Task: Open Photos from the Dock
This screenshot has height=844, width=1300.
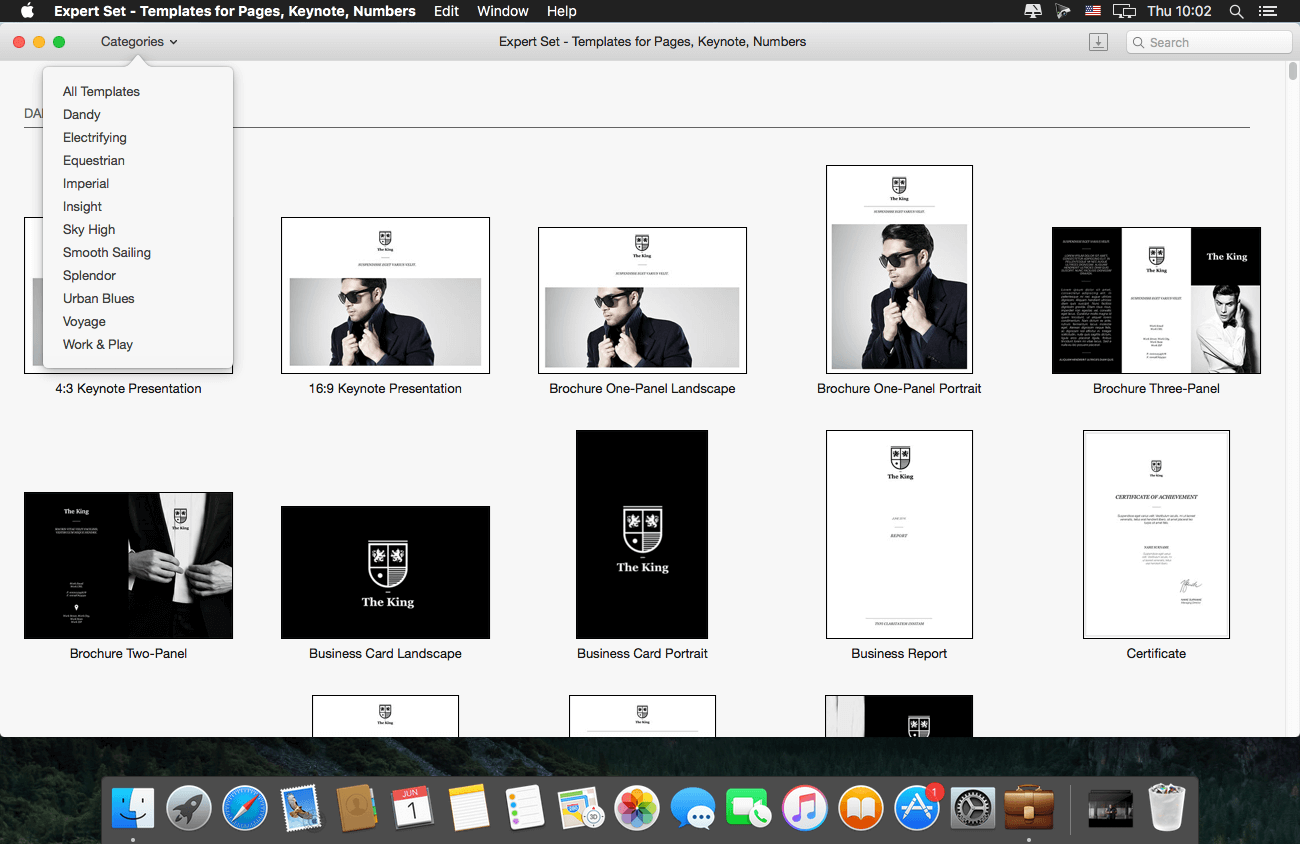Action: (x=637, y=808)
